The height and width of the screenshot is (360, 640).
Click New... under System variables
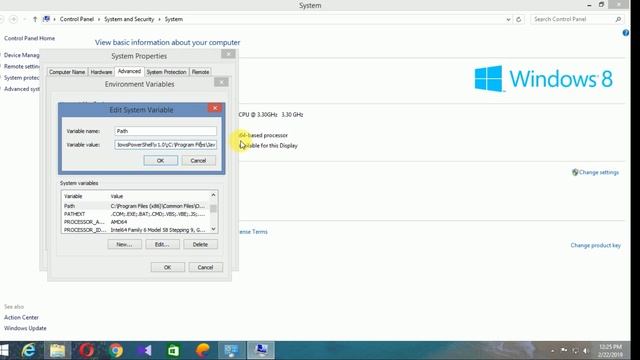124,244
